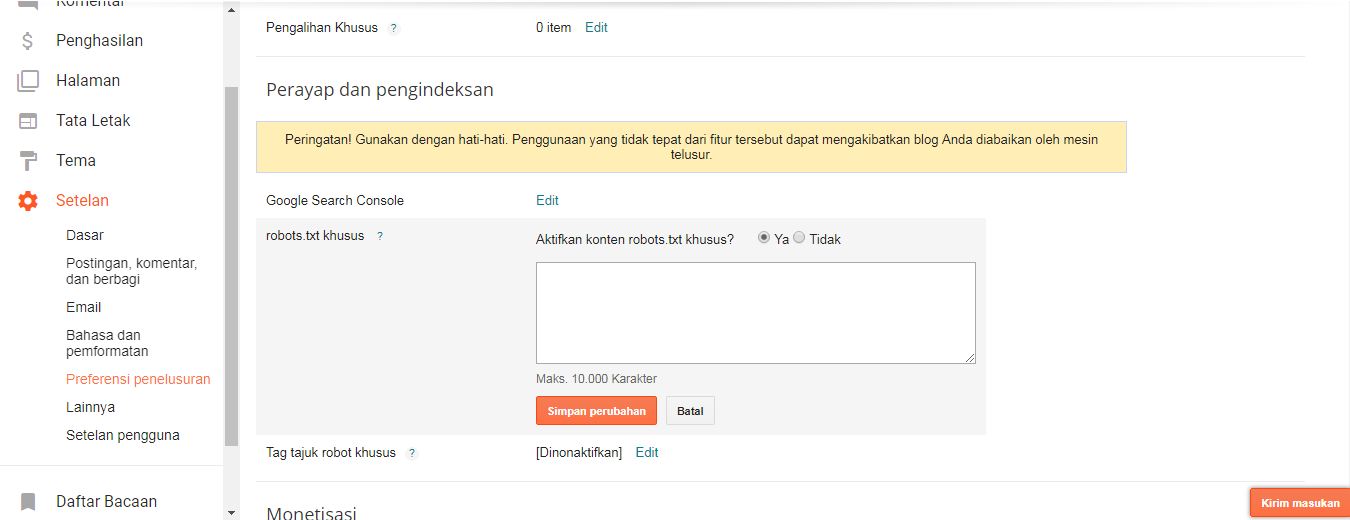Click the Perayap dan pengindeksan heading
This screenshot has height=520, width=1350.
pyautogui.click(x=380, y=90)
